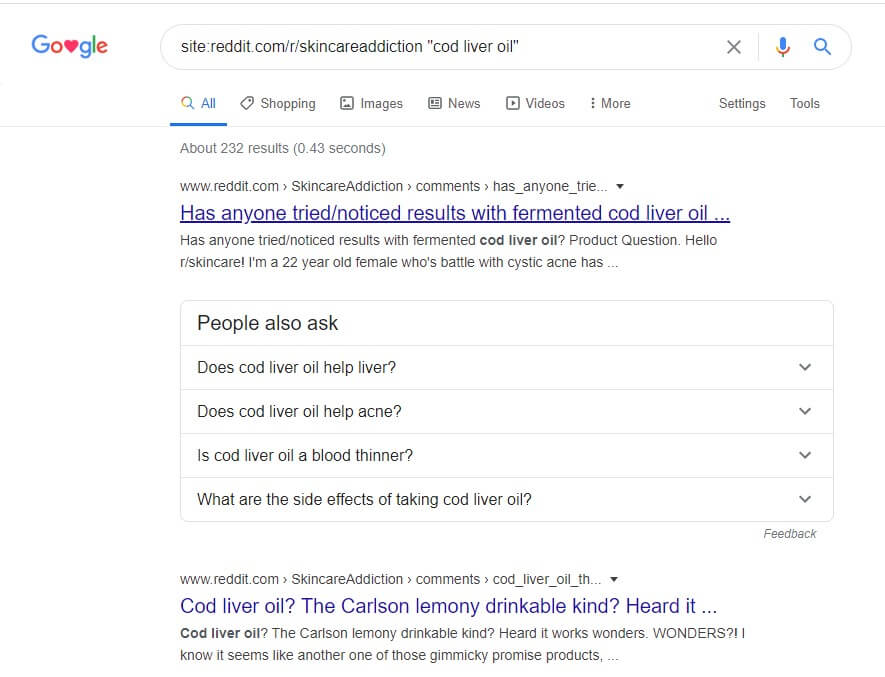Switch to the Images tab
The height and width of the screenshot is (677, 885).
[x=371, y=103]
